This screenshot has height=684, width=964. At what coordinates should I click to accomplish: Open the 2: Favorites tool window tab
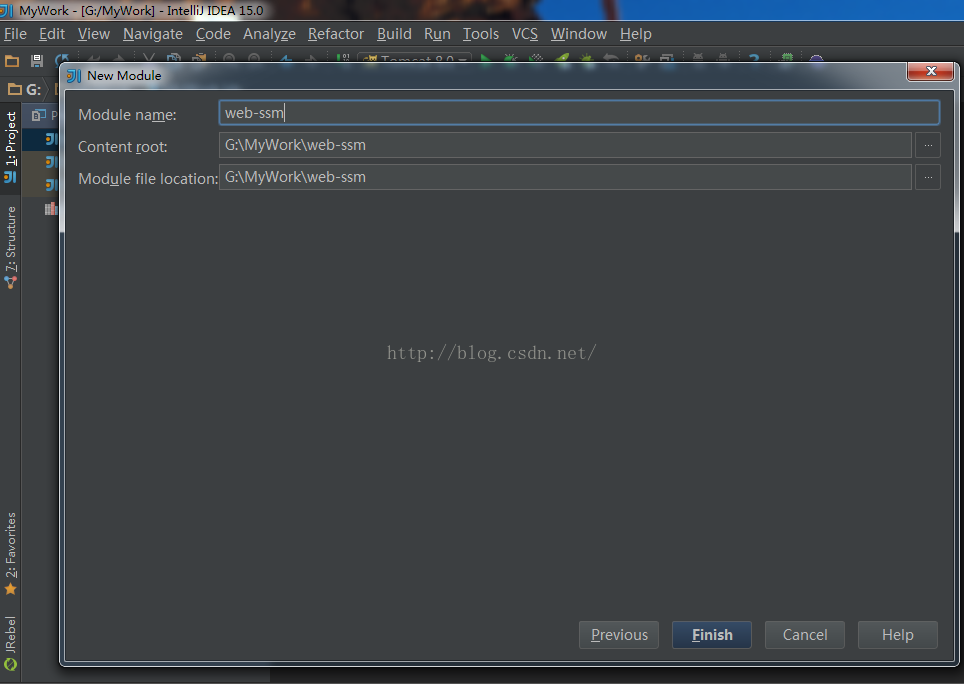click(x=10, y=553)
